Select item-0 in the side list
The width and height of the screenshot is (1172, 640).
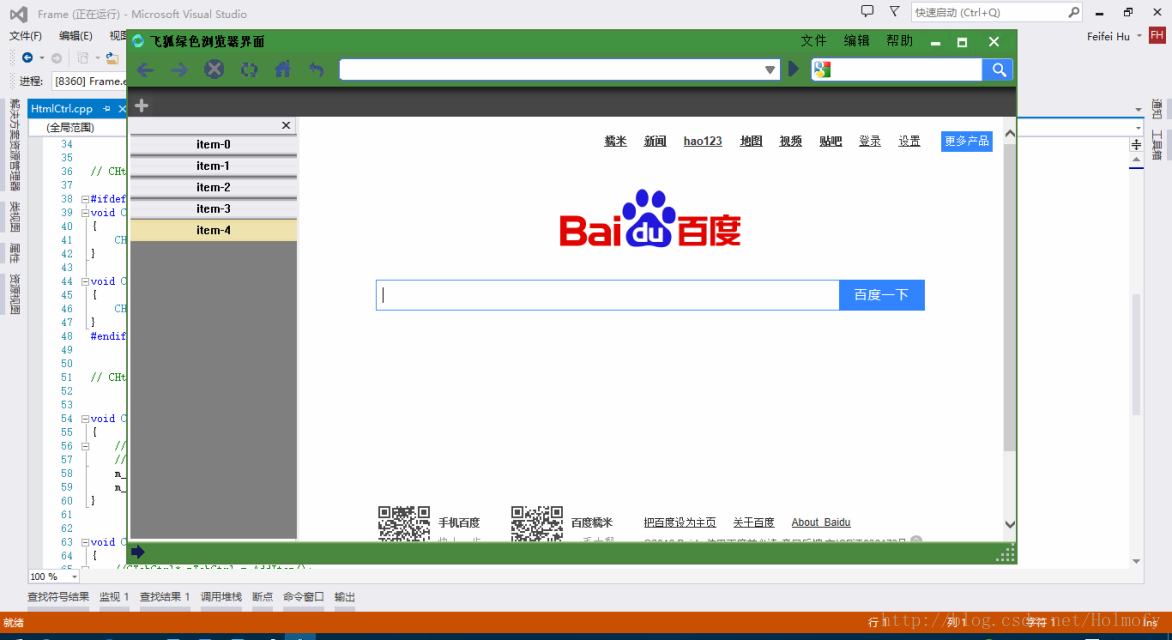tap(214, 144)
